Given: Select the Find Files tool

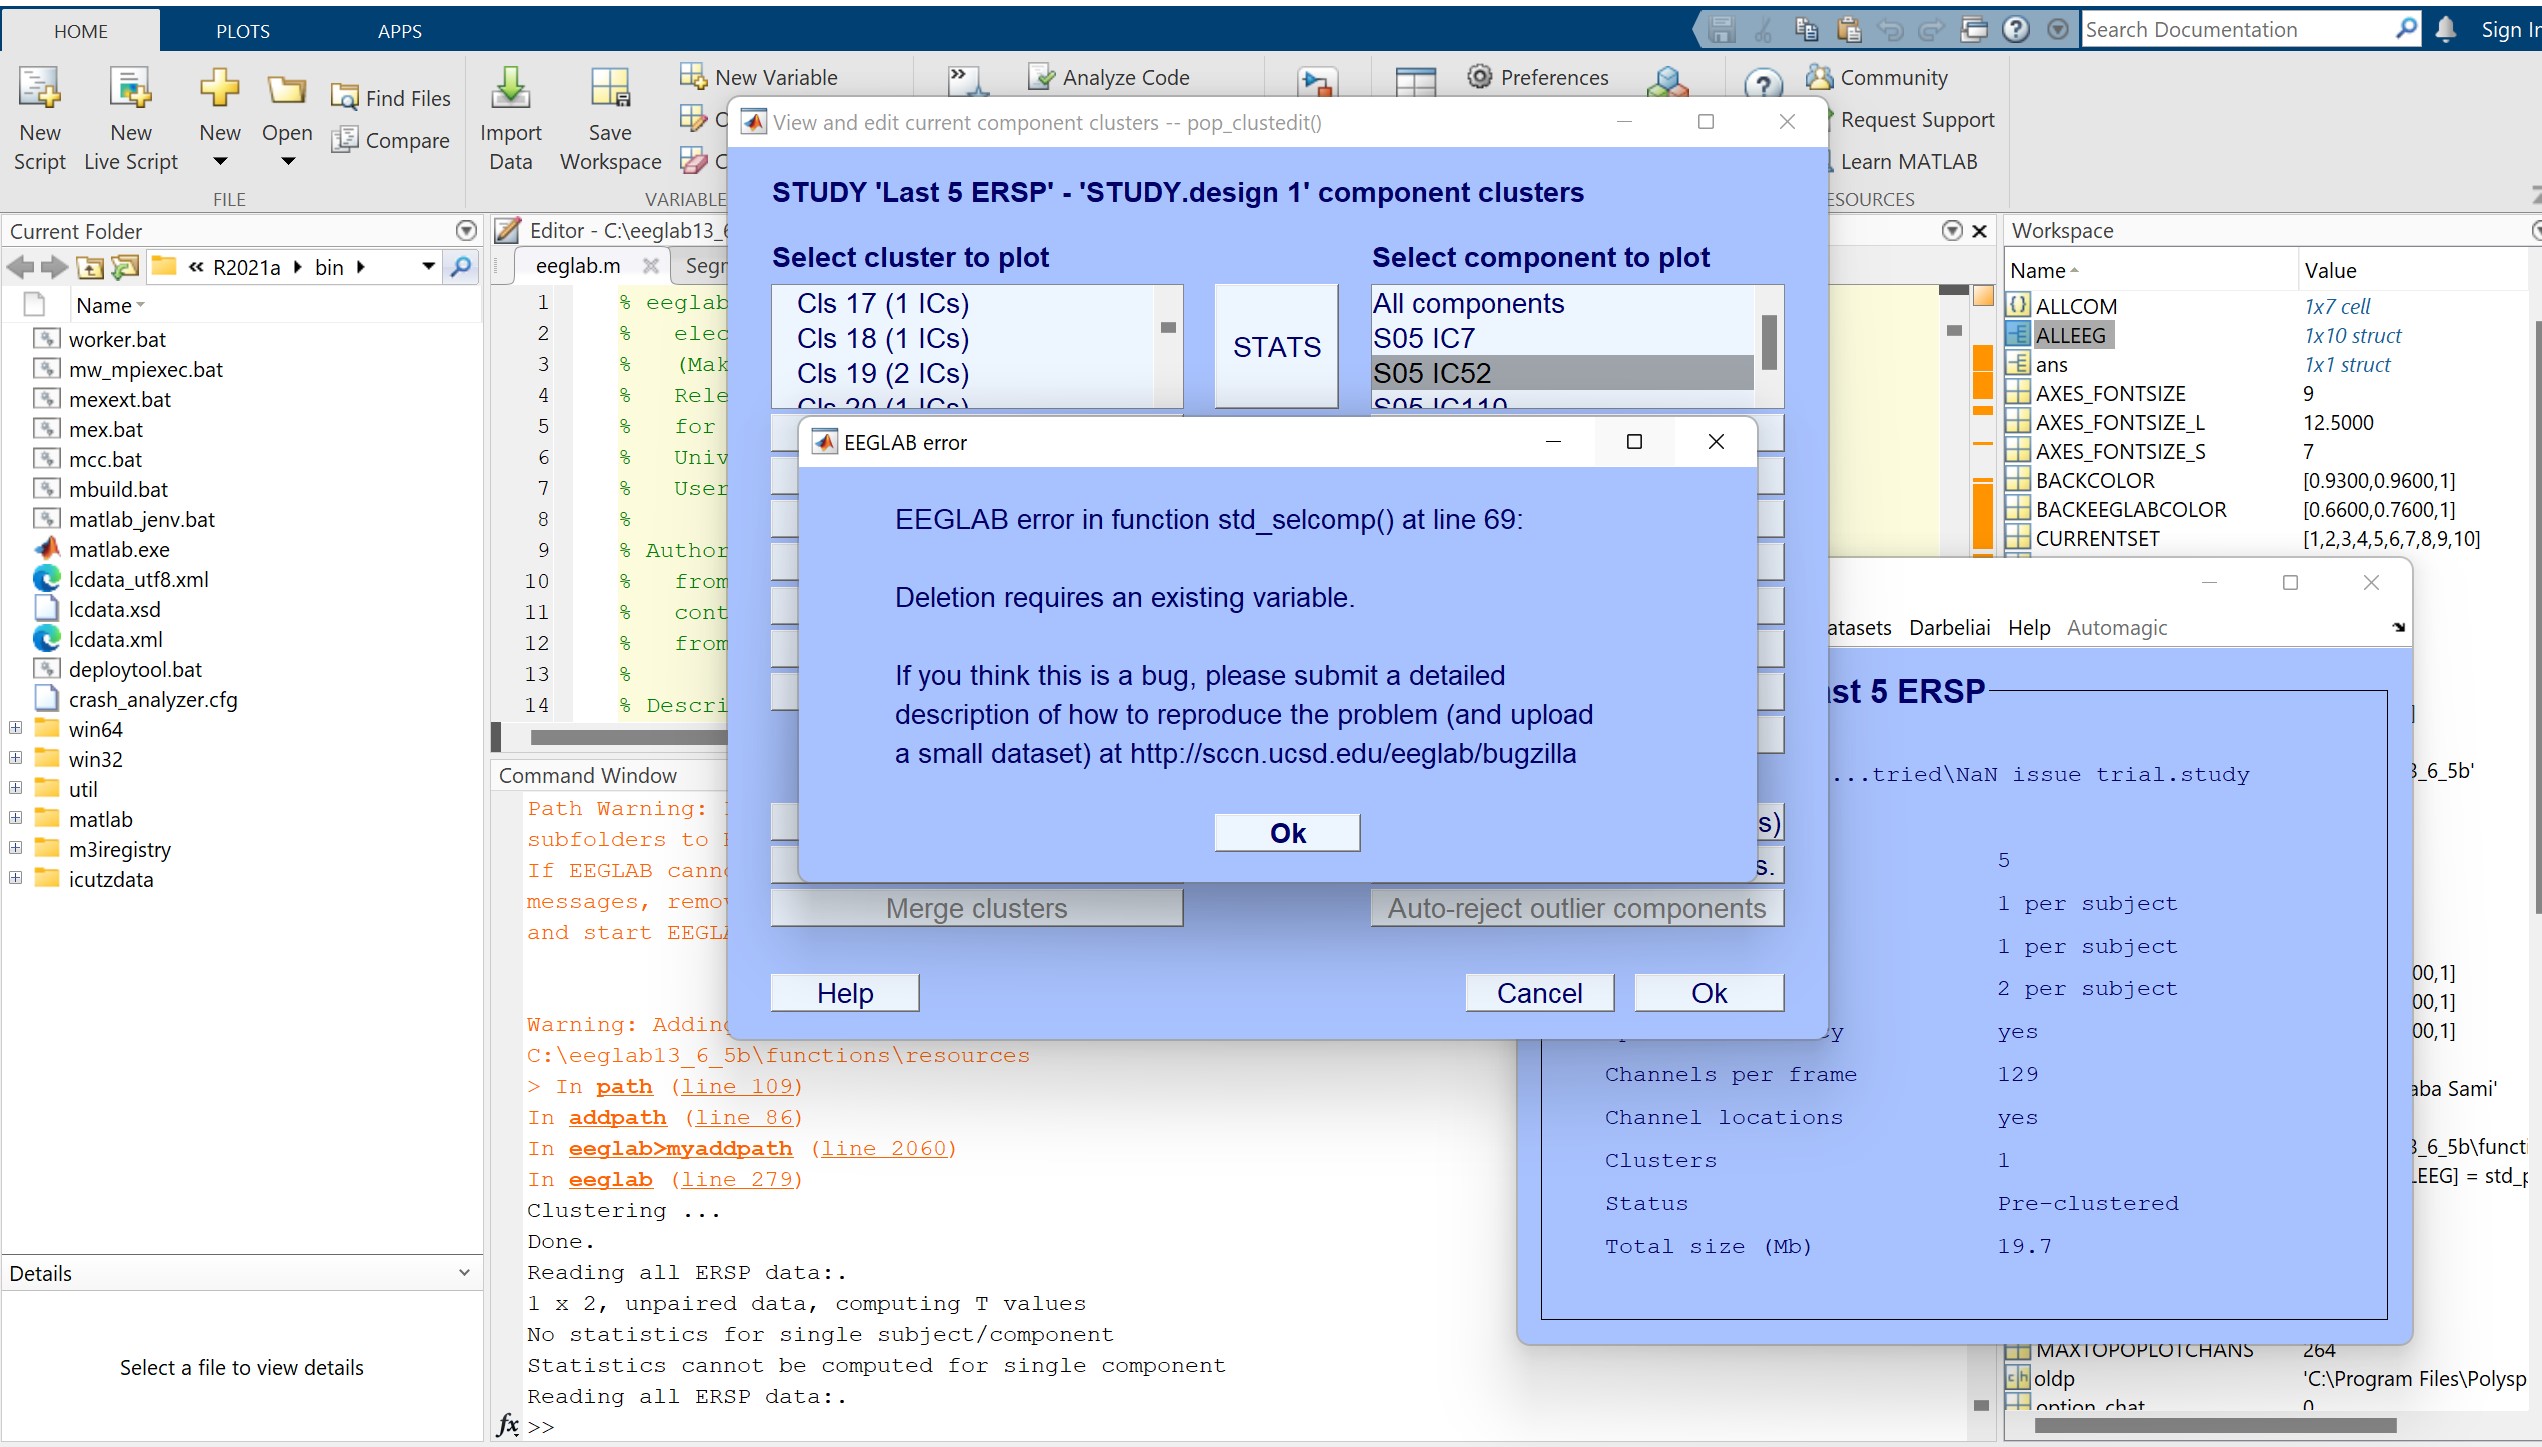Looking at the screenshot, I should coord(391,96).
